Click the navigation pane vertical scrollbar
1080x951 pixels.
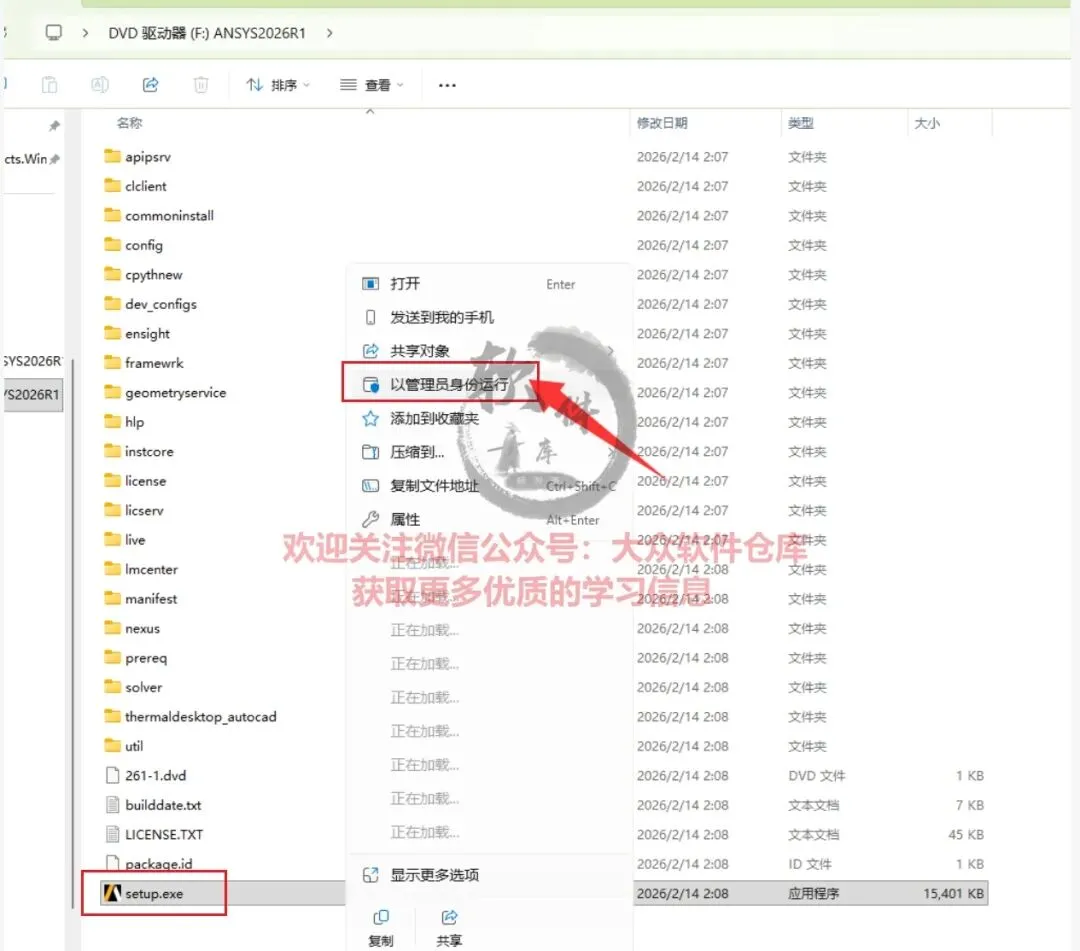tap(73, 634)
